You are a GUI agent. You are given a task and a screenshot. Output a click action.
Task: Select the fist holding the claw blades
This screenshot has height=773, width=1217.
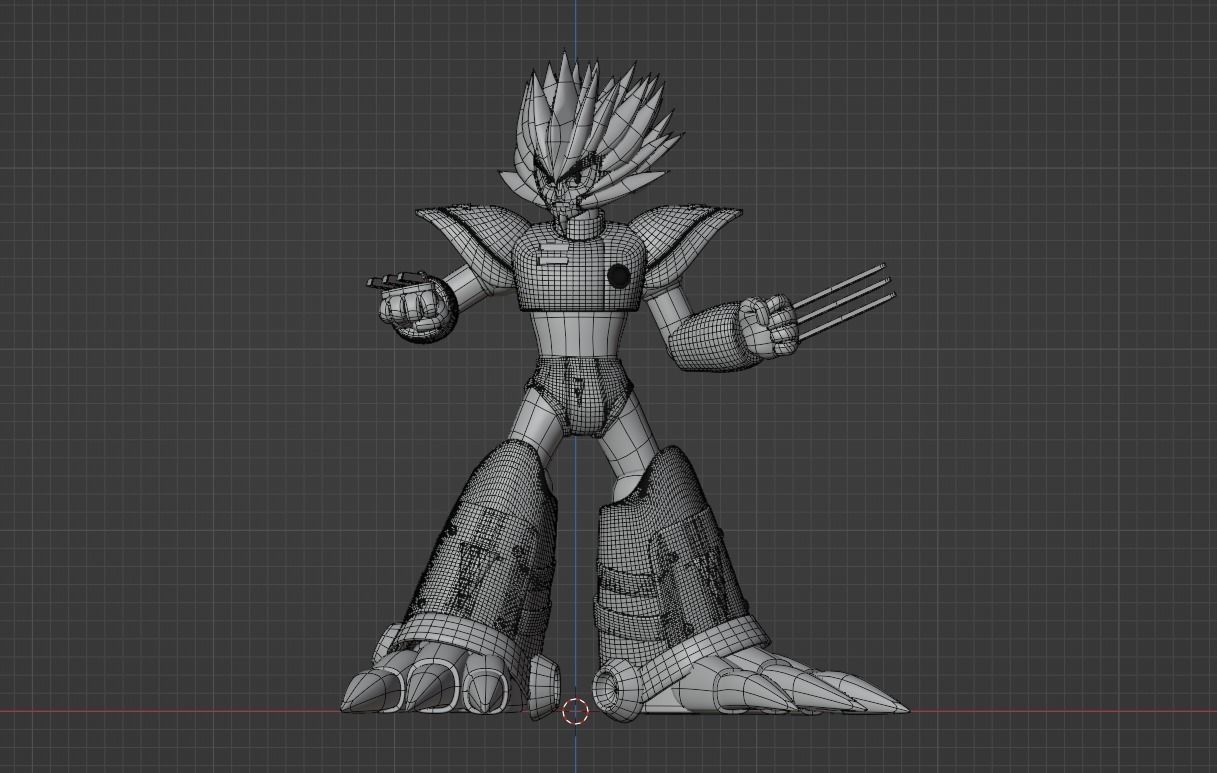769,325
